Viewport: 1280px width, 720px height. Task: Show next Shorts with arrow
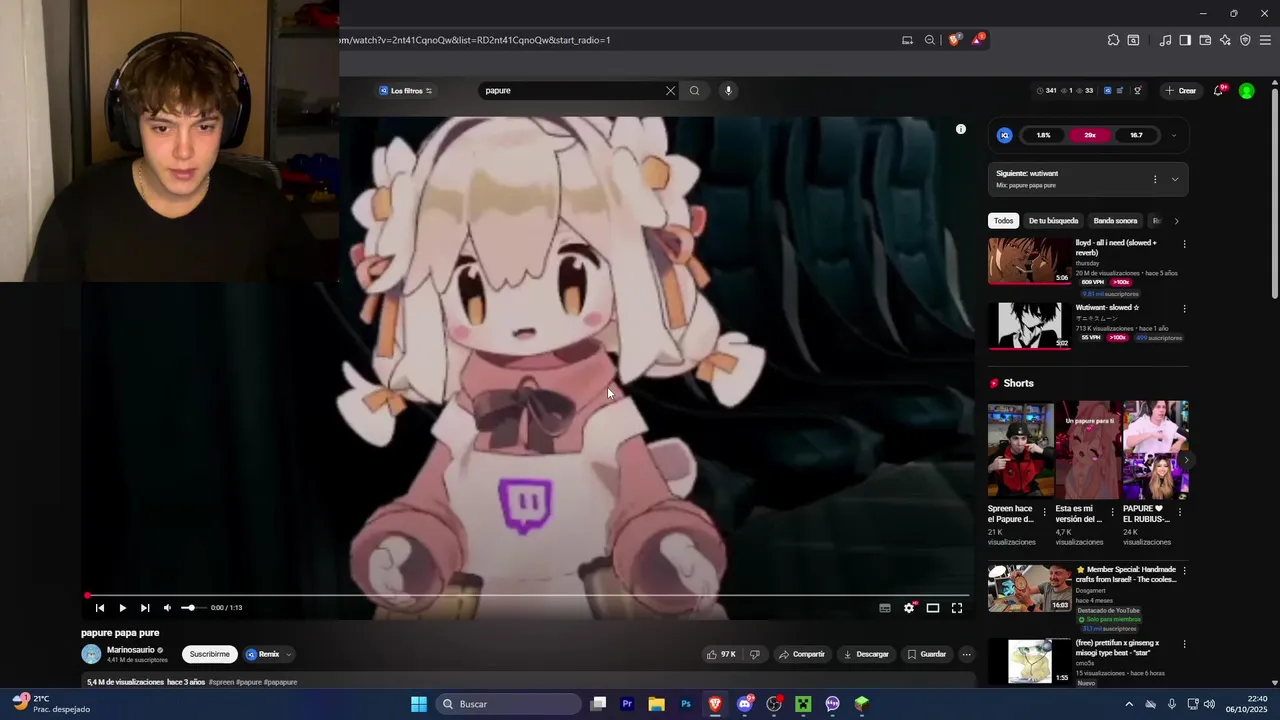tap(1186, 460)
